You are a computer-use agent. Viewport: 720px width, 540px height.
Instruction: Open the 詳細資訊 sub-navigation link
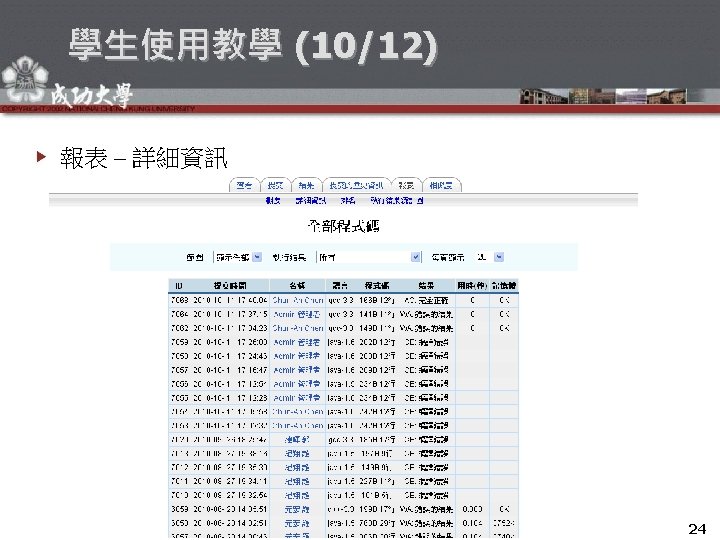(310, 201)
